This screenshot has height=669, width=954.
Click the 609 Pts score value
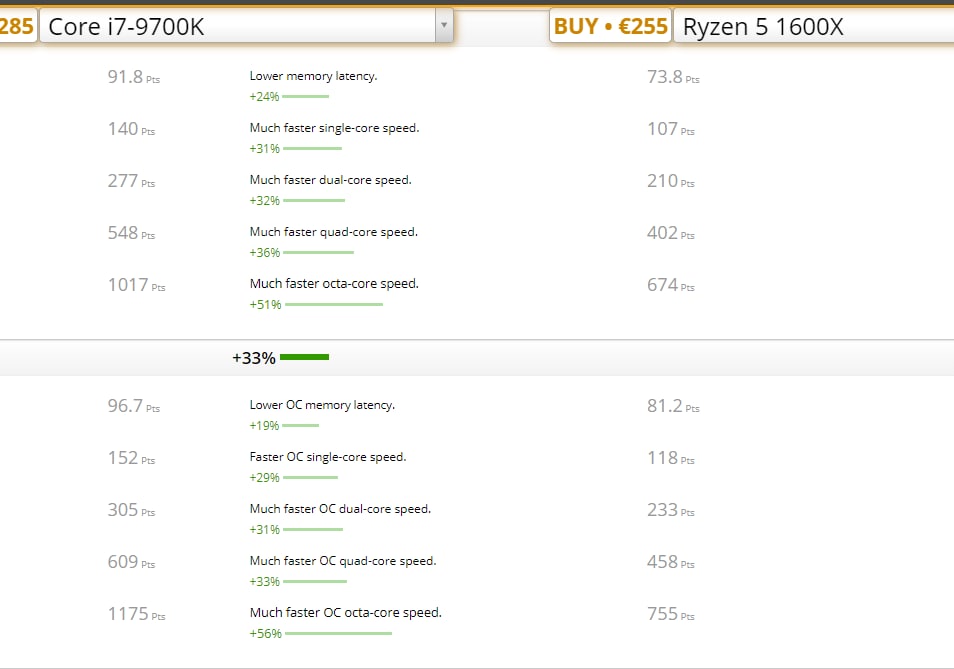click(131, 562)
